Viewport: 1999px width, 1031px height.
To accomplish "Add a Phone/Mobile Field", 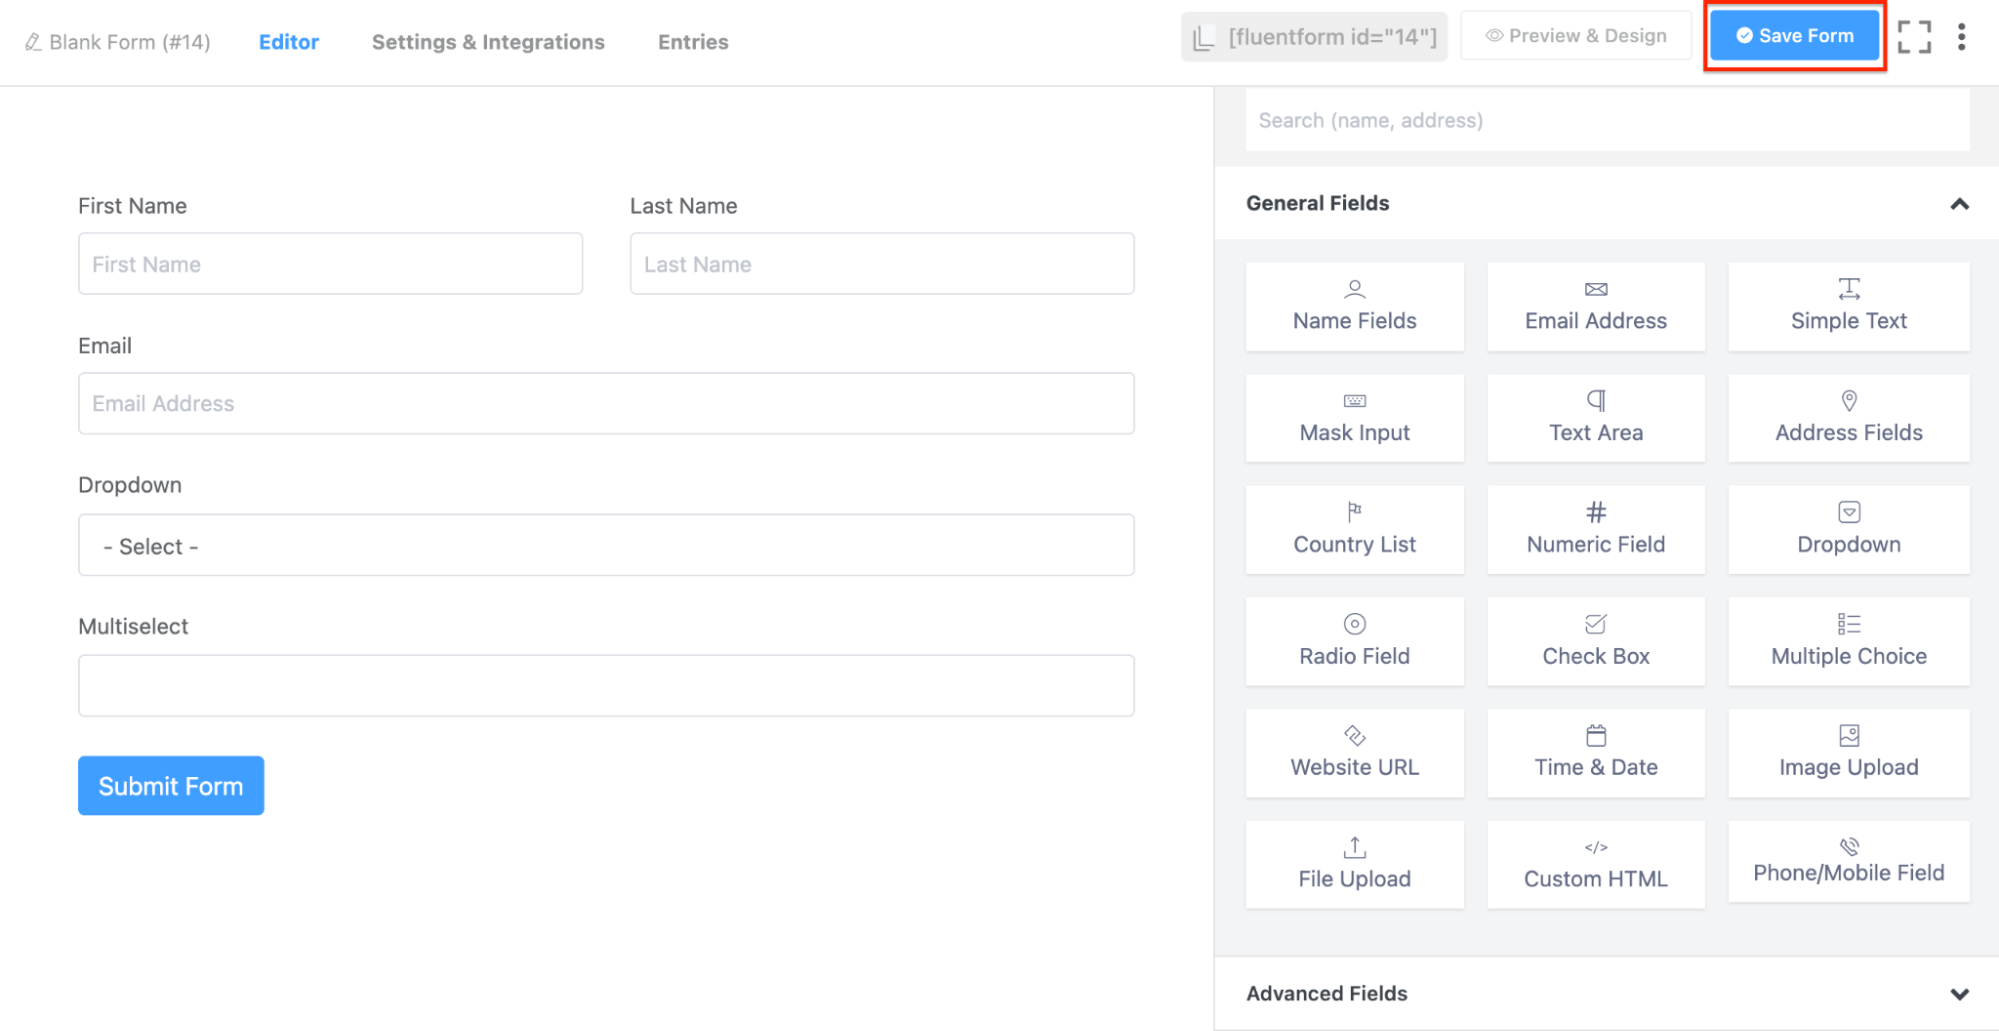I will pos(1848,862).
